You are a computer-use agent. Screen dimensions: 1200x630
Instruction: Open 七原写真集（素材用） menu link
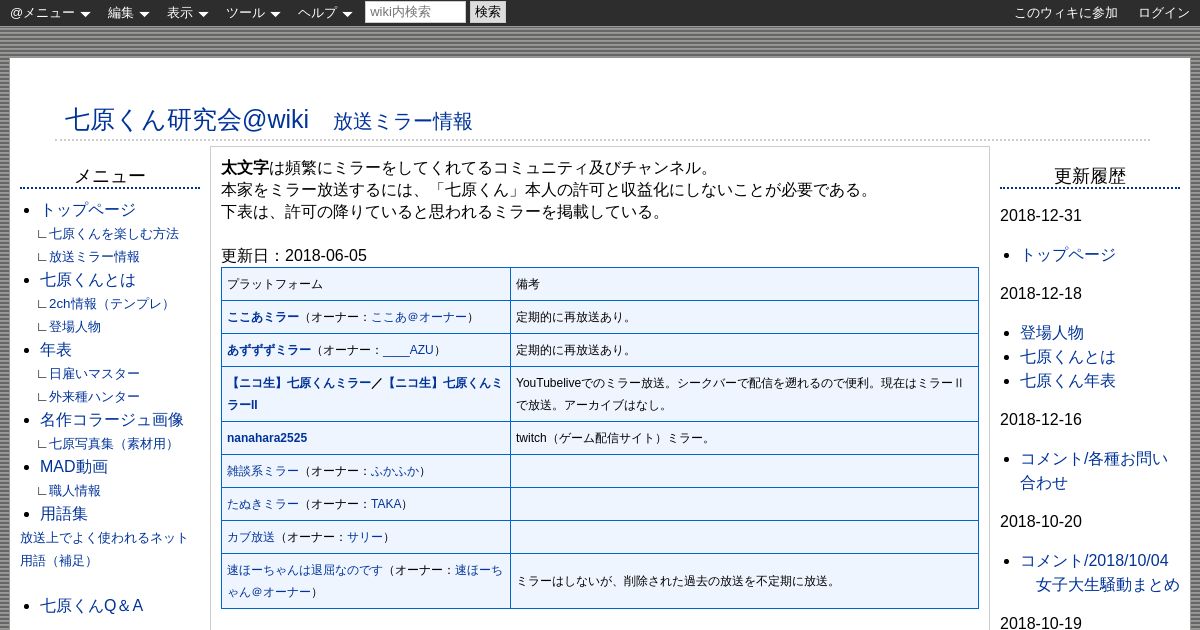pyautogui.click(x=114, y=444)
